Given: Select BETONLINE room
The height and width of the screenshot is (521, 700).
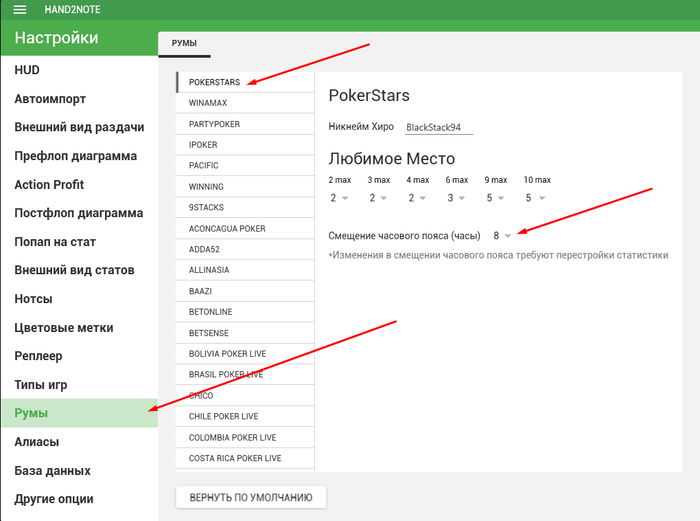Looking at the screenshot, I should tap(245, 312).
